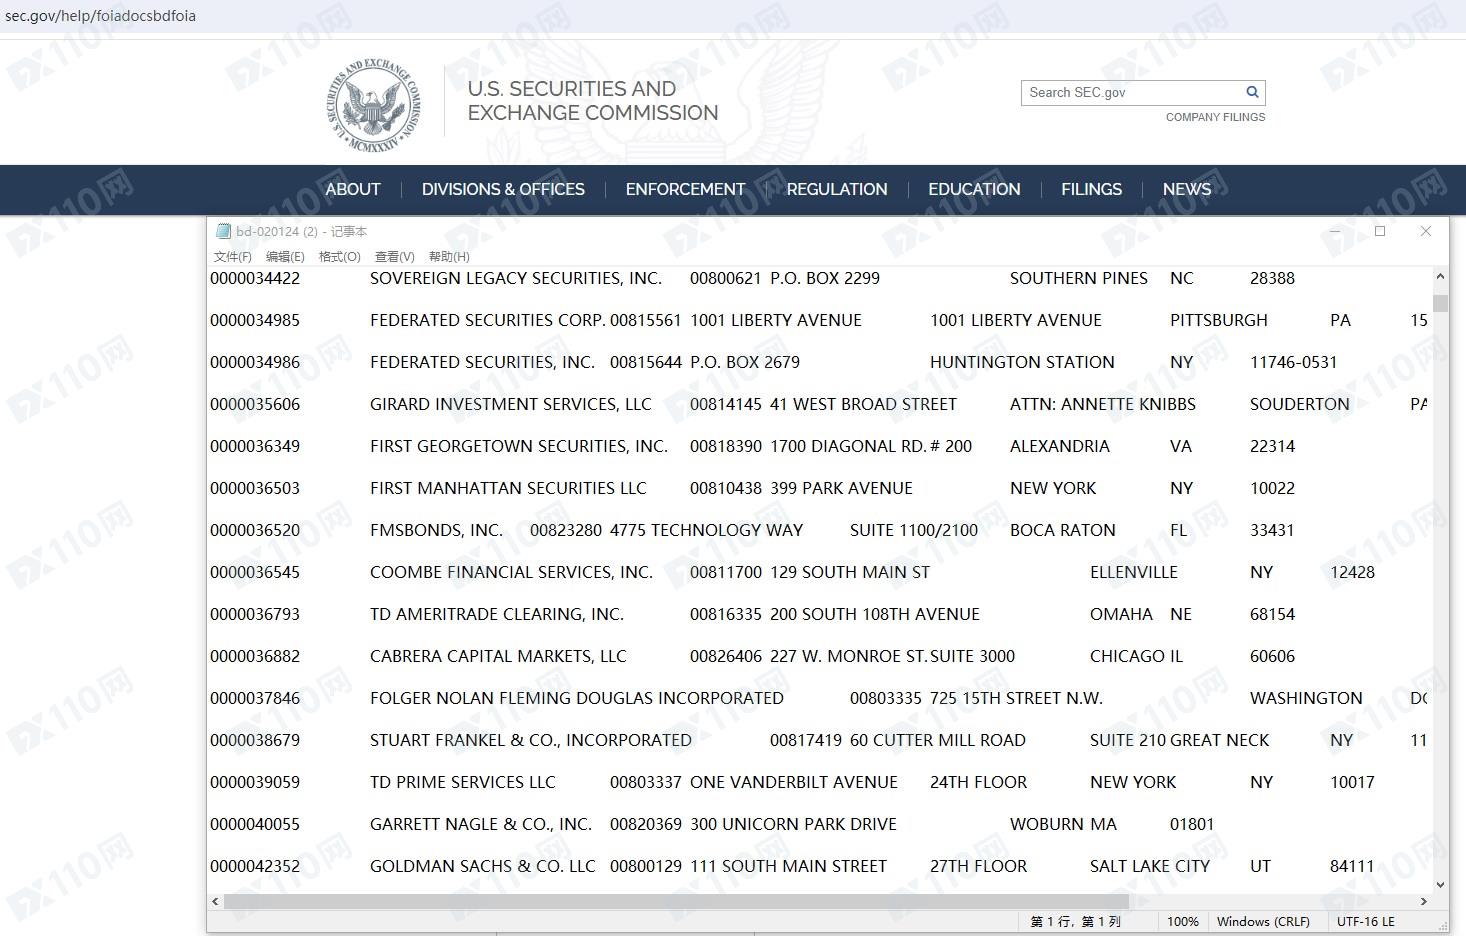Click CIK number 0000036793
Viewport: 1466px width, 936px height.
[x=255, y=614]
